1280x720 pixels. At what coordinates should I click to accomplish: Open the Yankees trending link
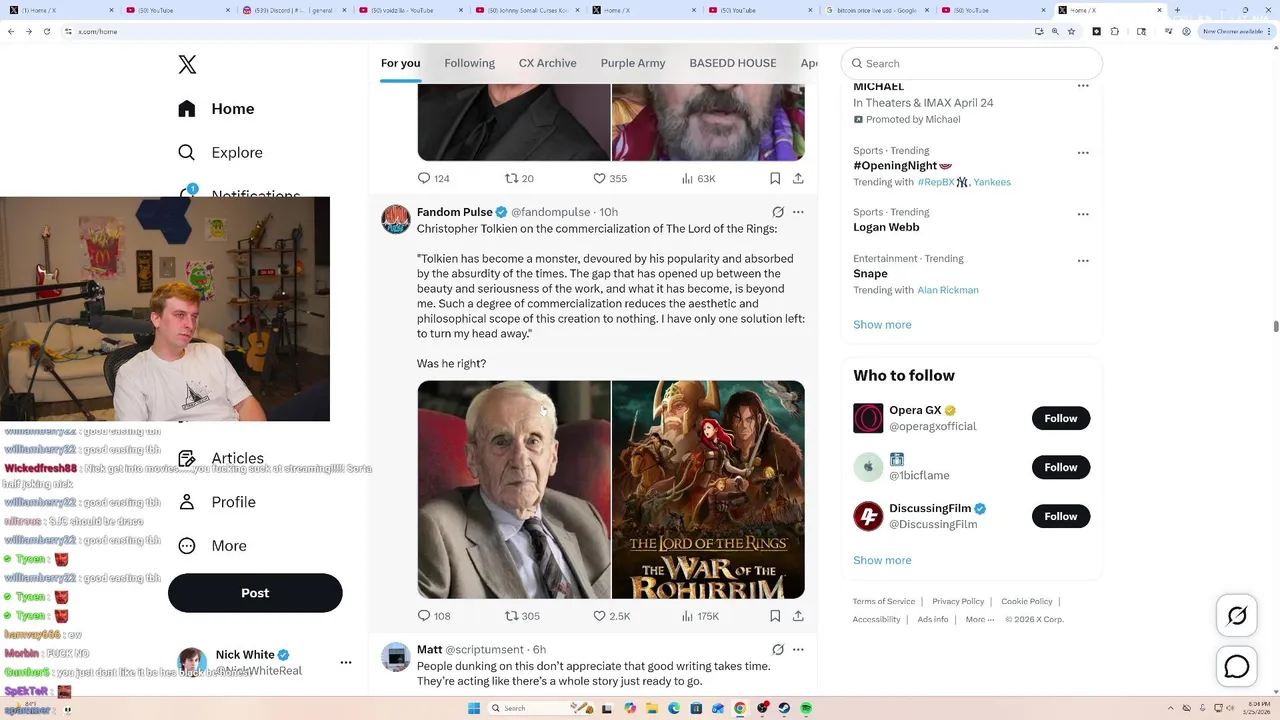click(992, 182)
